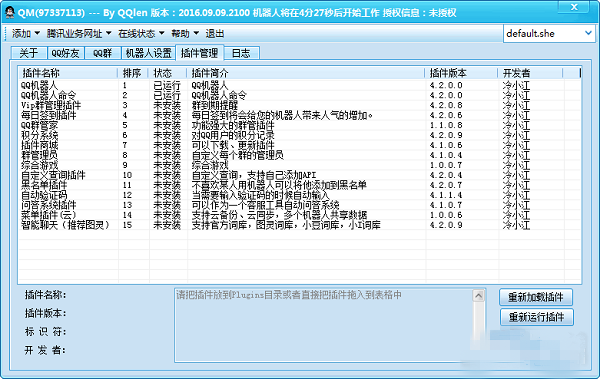Expand the 在线状态 menu
Viewport: 600px width, 379px height.
(x=141, y=34)
